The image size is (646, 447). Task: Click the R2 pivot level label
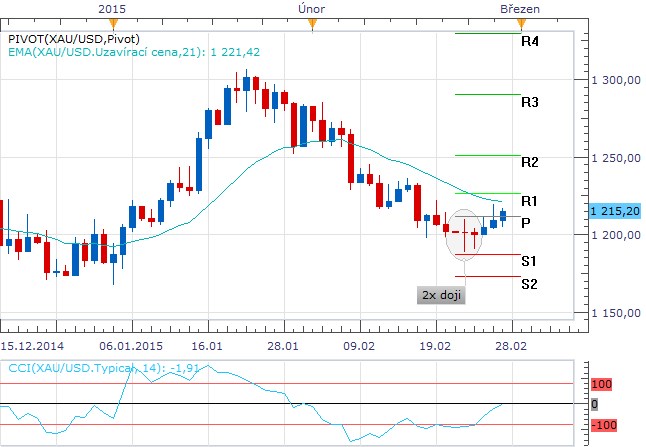pos(530,162)
